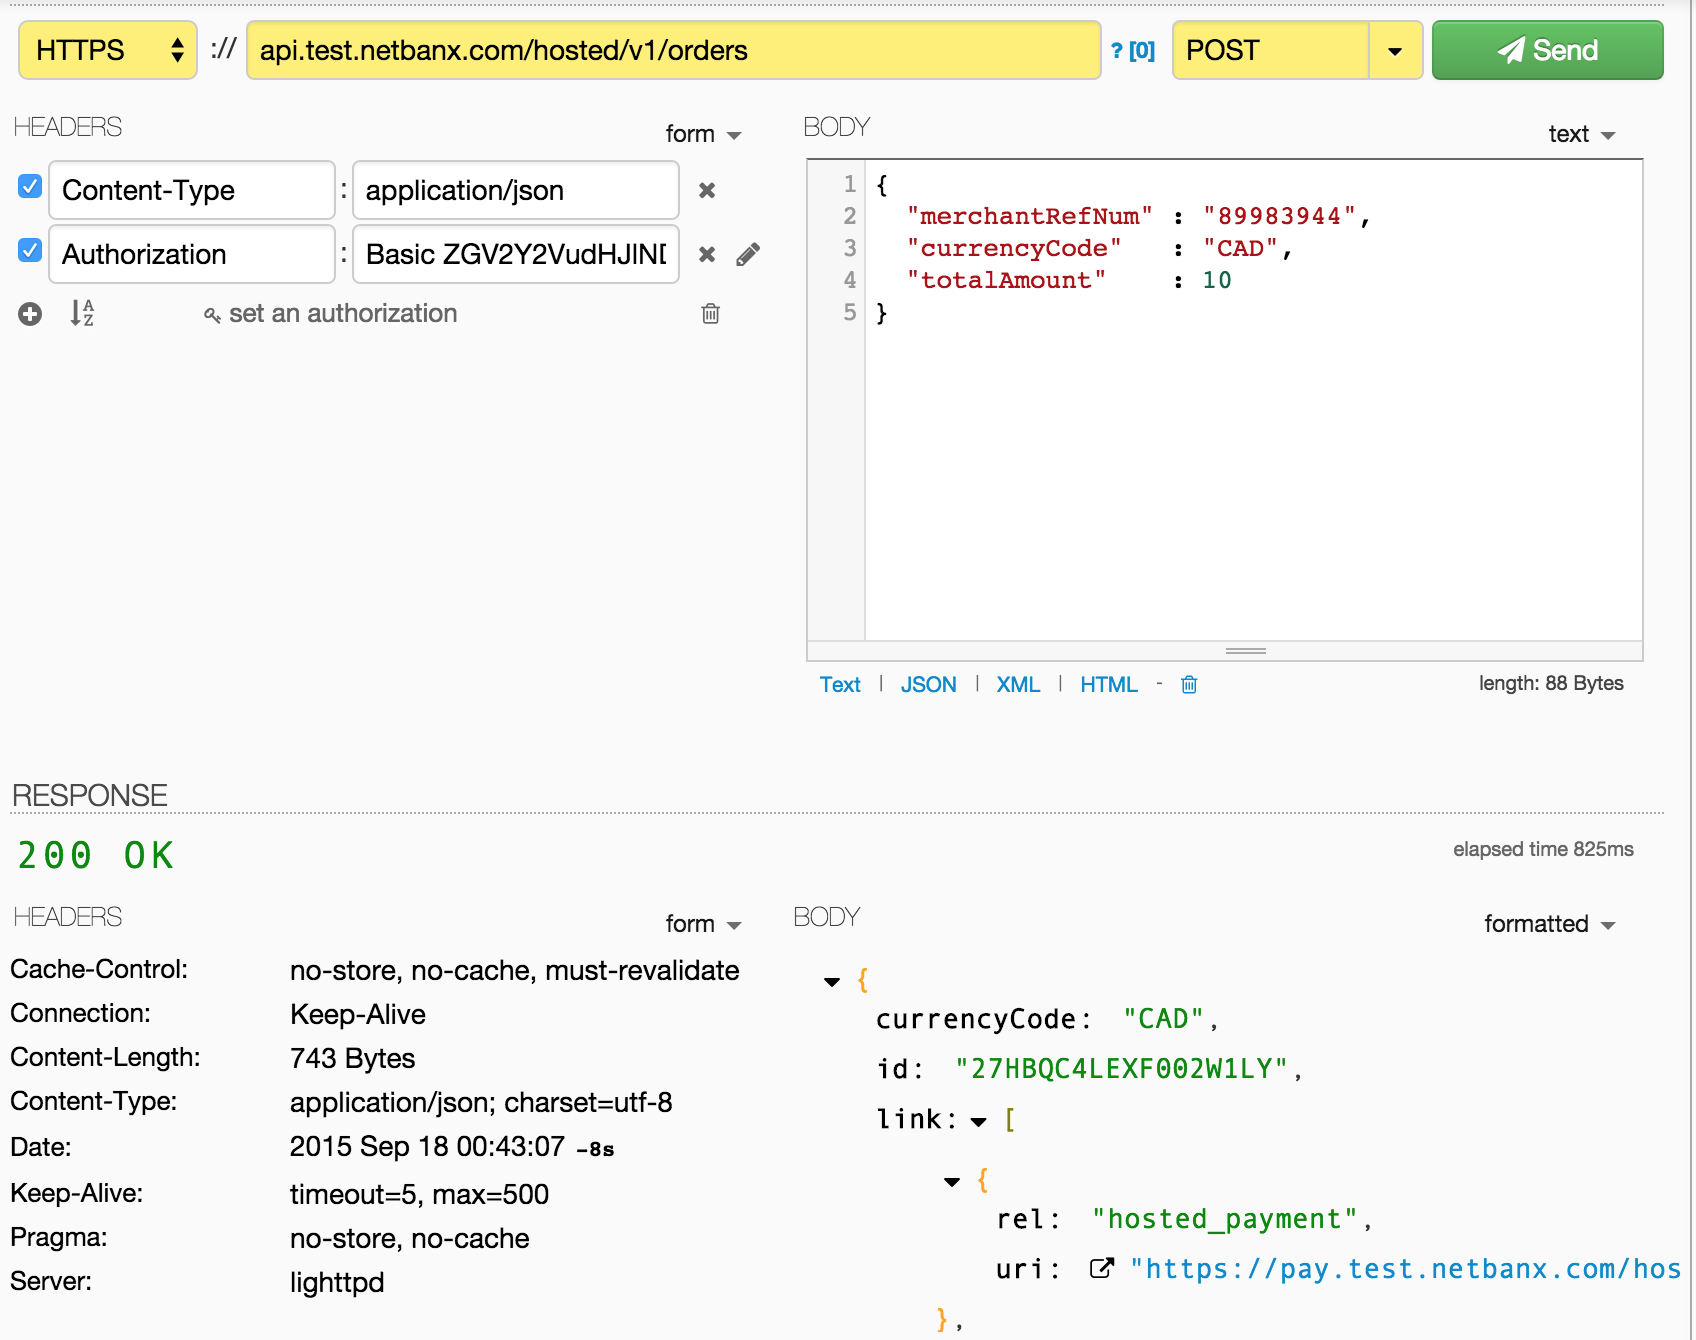
Task: Collapse the link array in response
Action: tap(979, 1122)
